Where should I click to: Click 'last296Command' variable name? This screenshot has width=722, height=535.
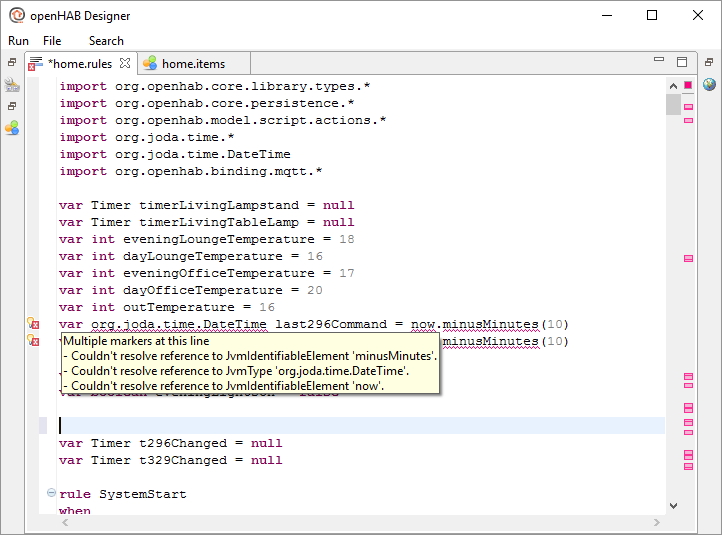[x=331, y=325]
